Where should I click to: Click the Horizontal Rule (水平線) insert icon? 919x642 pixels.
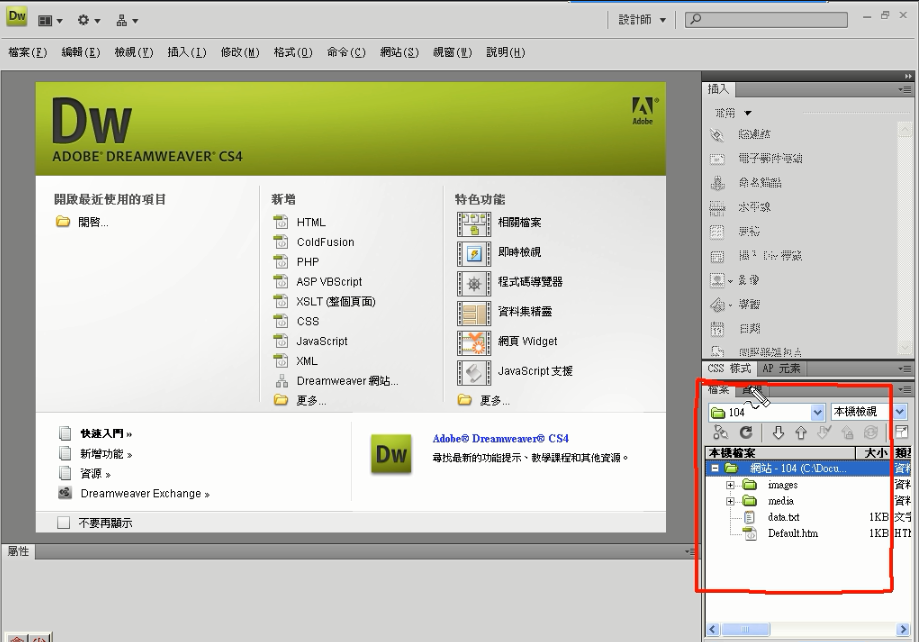pyautogui.click(x=717, y=207)
